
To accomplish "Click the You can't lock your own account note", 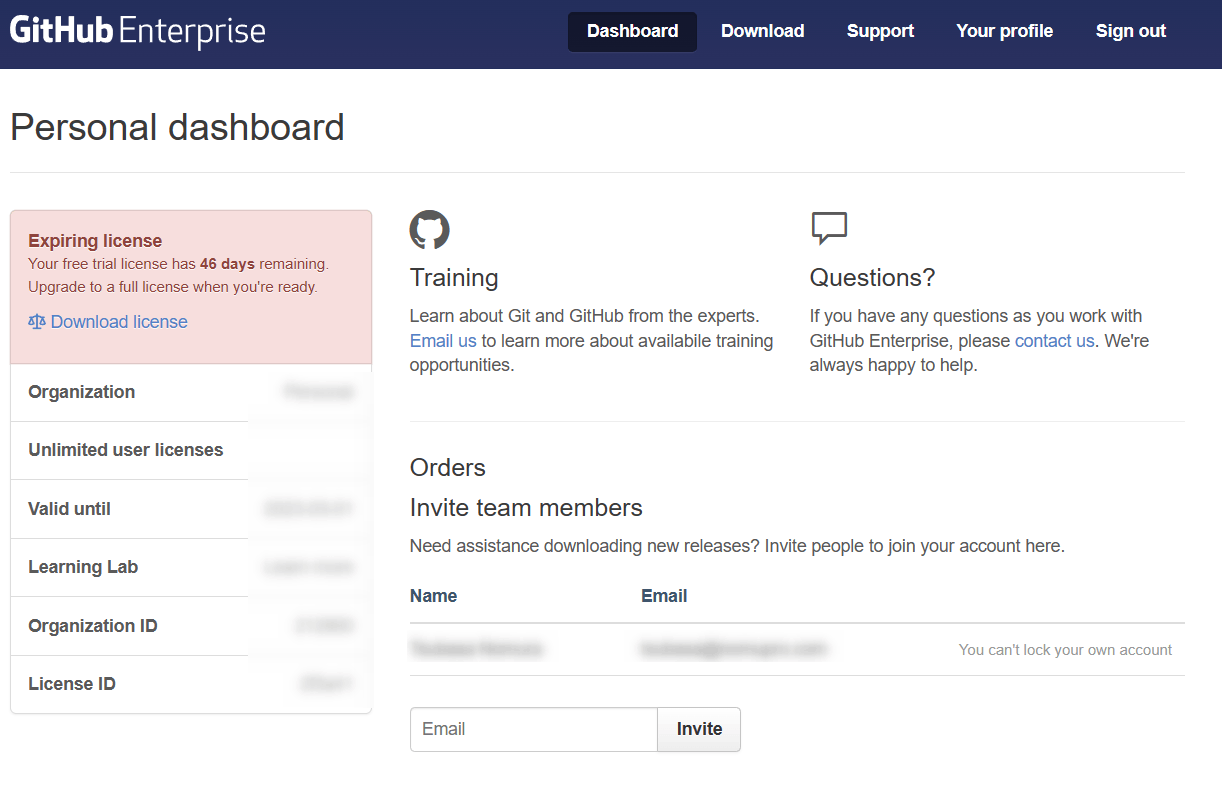I will pos(1065,650).
